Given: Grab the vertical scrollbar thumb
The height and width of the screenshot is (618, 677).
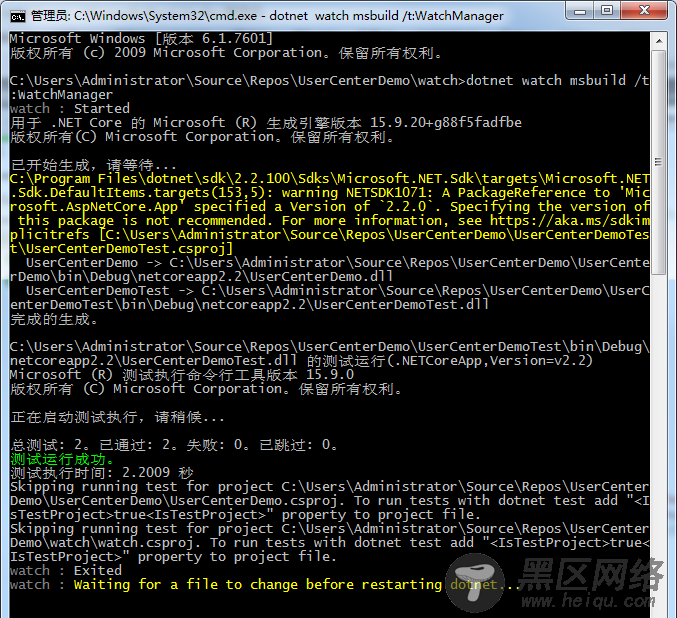Looking at the screenshot, I should pyautogui.click(x=659, y=162).
